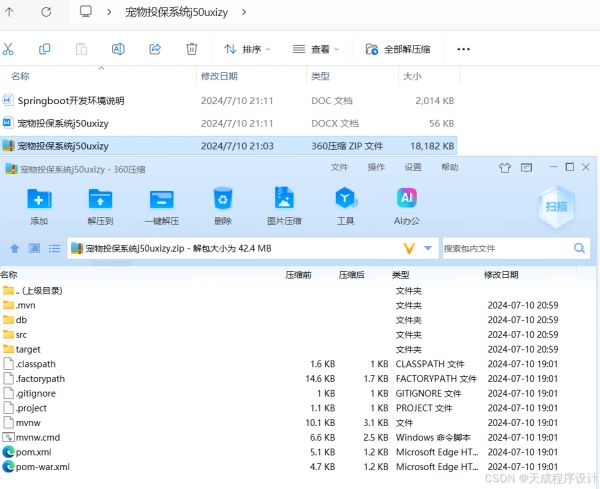
Task: Open the 文件 (File) menu in 360压缩
Action: (339, 167)
